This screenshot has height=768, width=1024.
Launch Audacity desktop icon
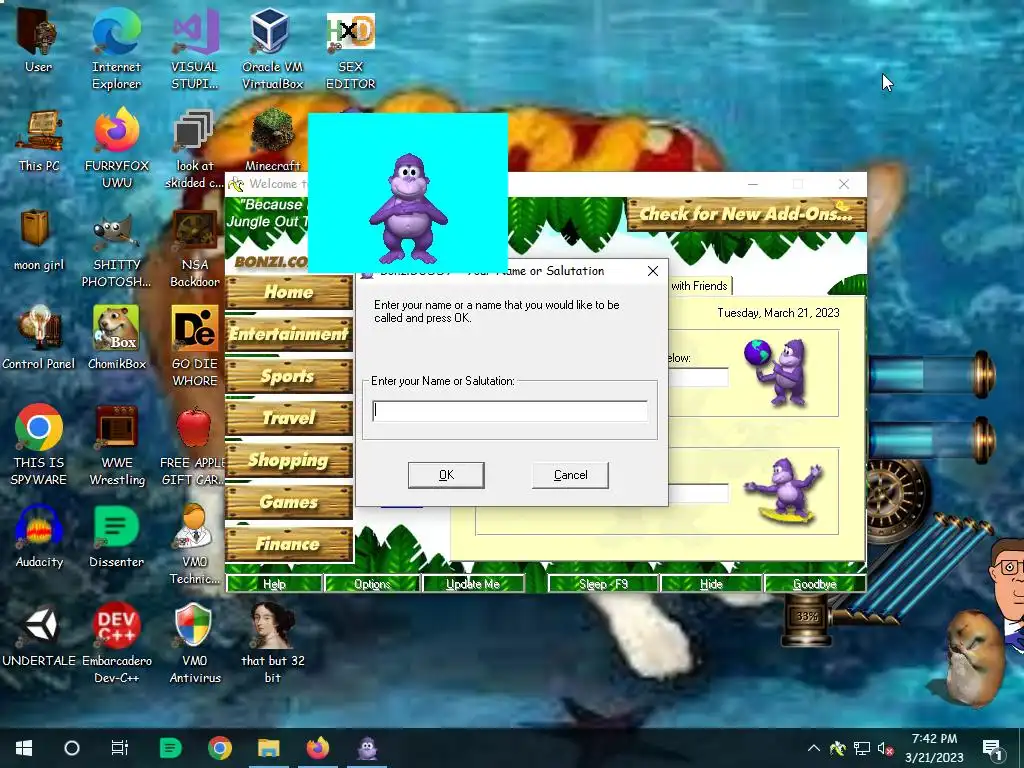click(x=39, y=536)
